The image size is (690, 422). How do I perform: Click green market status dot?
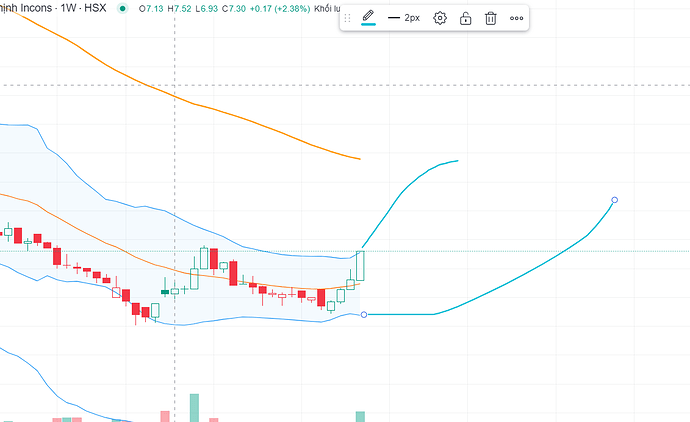(x=122, y=8)
